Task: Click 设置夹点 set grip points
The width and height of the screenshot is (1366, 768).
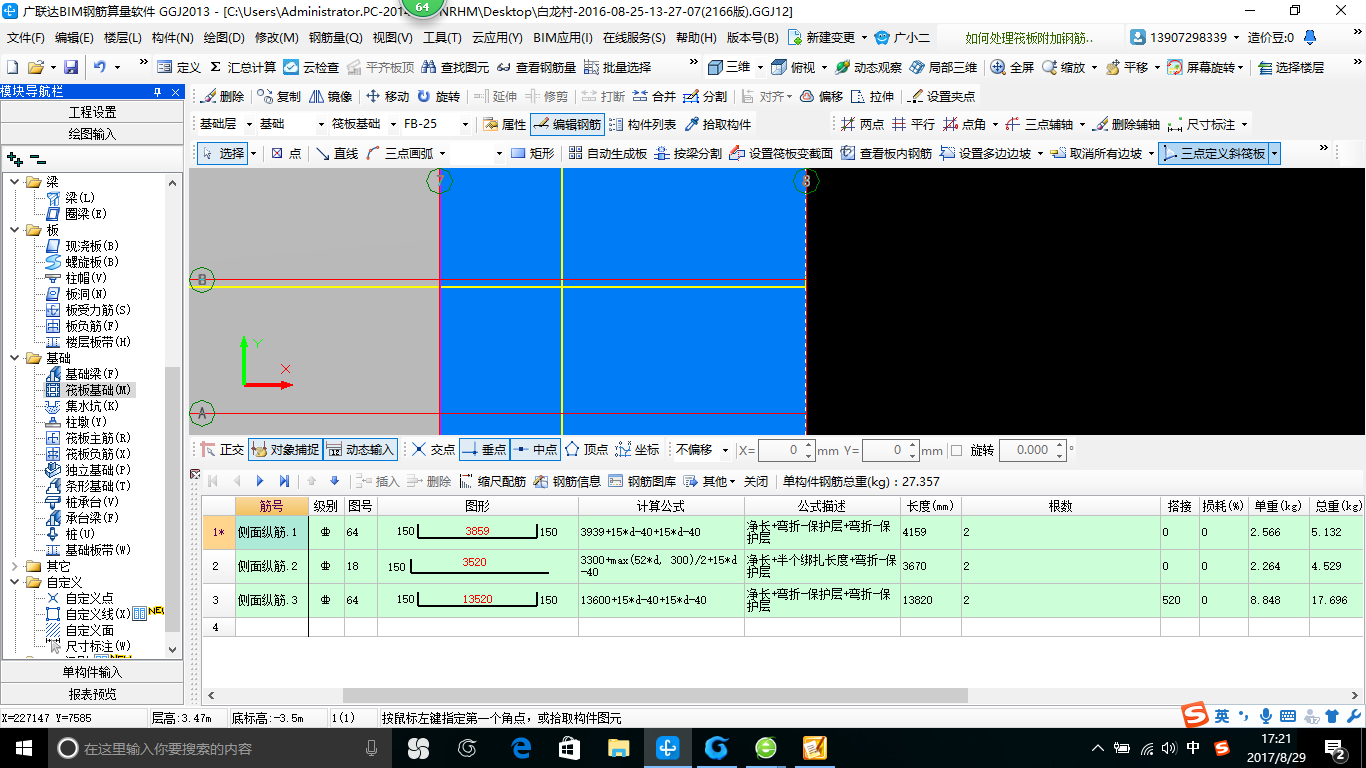Action: point(941,97)
